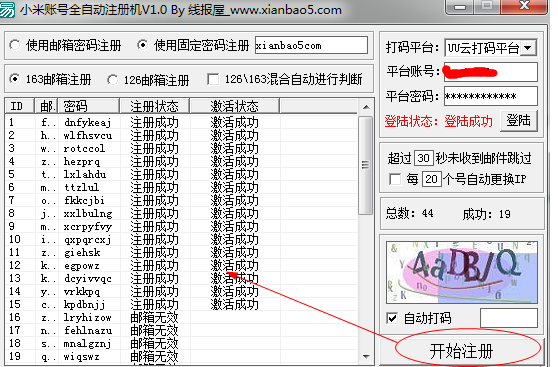Toggle 每20个号自动更换IP checkbox
Image resolution: width=558 pixels, height=367 pixels.
[395, 179]
